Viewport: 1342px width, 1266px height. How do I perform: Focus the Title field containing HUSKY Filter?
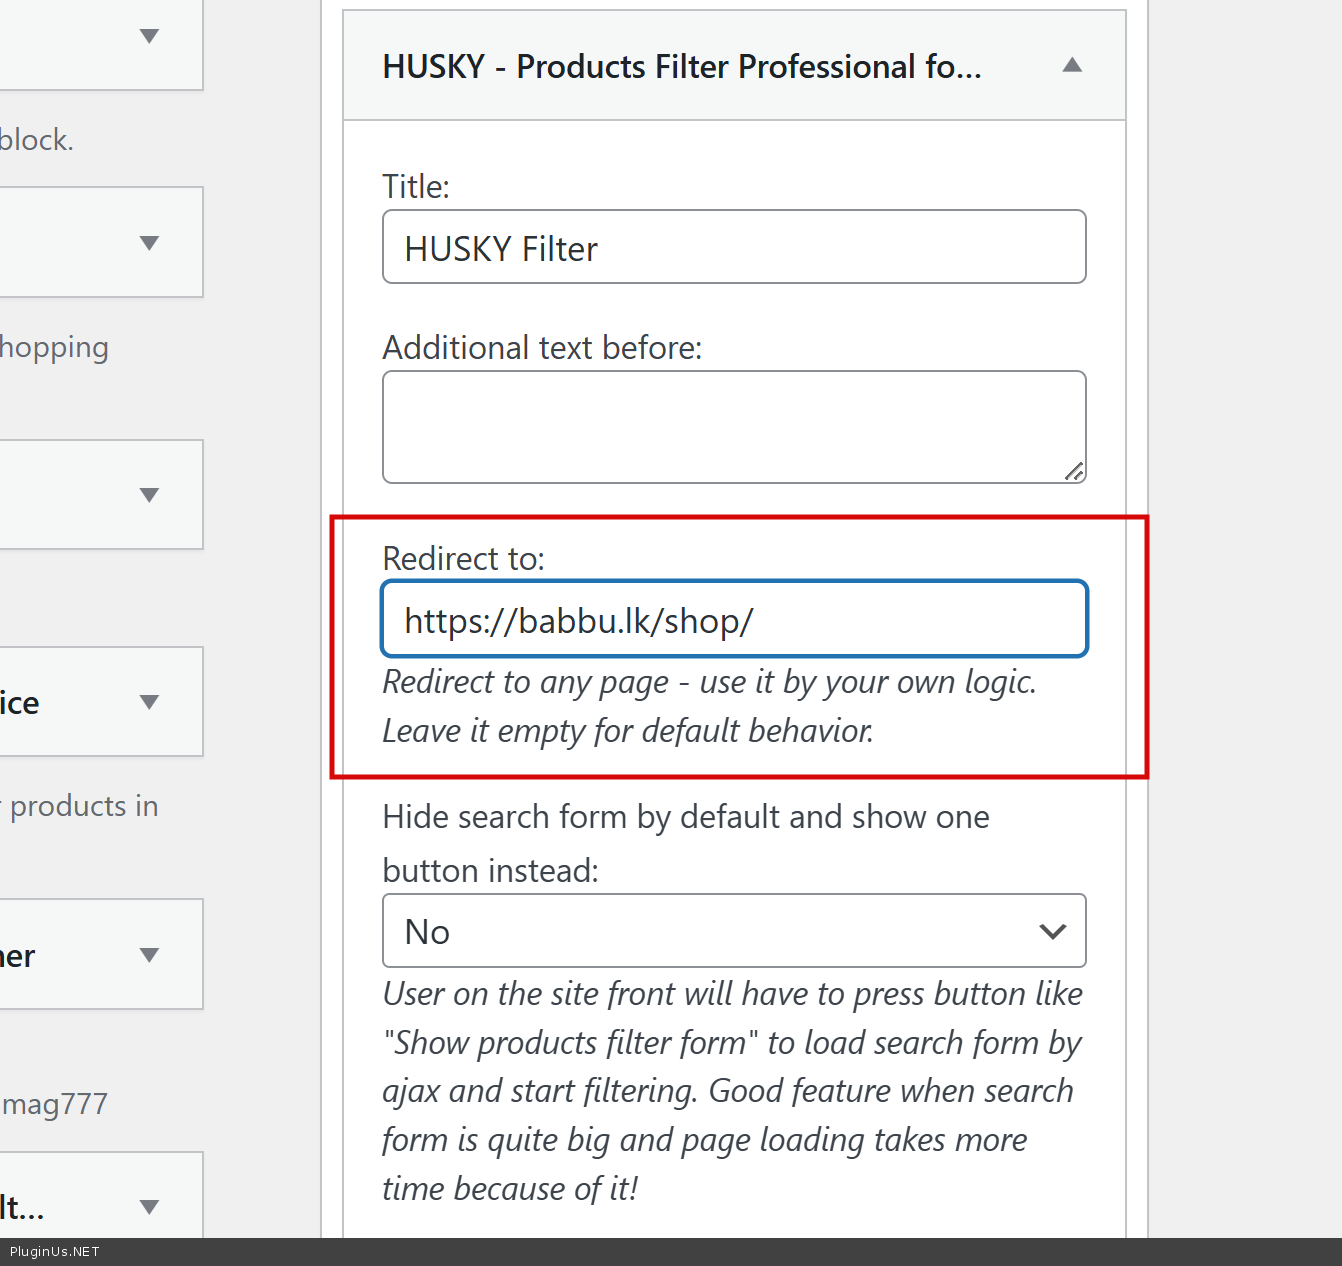[733, 247]
